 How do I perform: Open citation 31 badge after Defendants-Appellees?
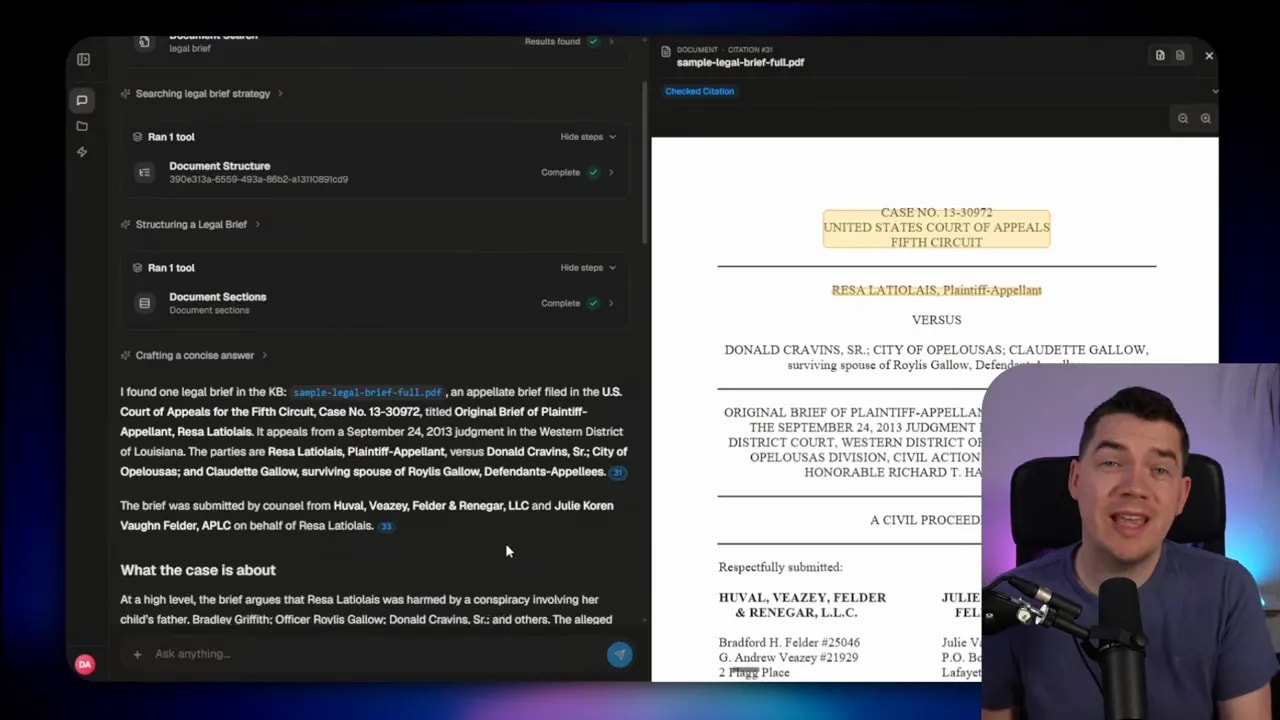(x=618, y=473)
